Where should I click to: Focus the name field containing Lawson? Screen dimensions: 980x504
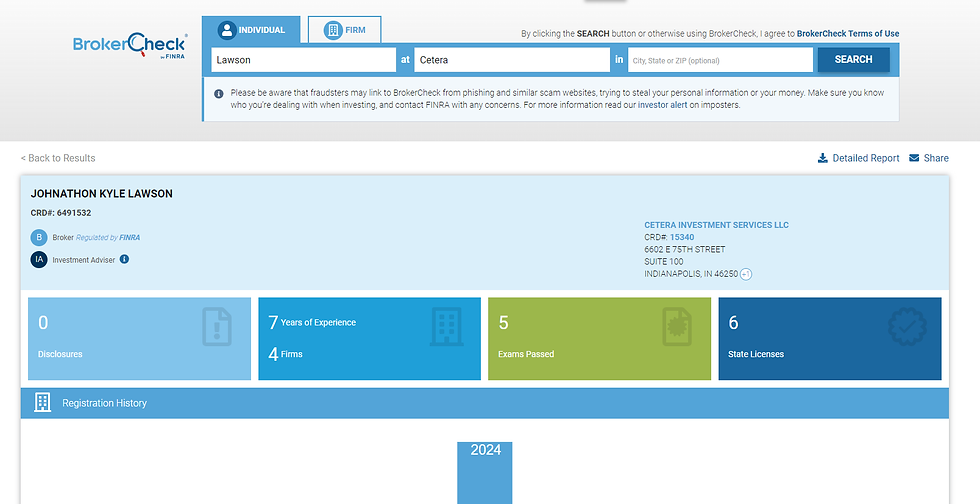click(x=304, y=60)
